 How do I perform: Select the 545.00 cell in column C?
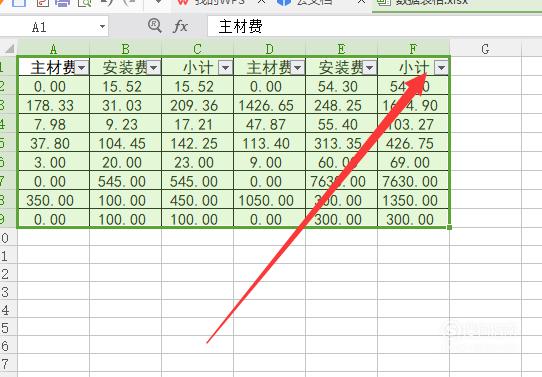pyautogui.click(x=197, y=181)
